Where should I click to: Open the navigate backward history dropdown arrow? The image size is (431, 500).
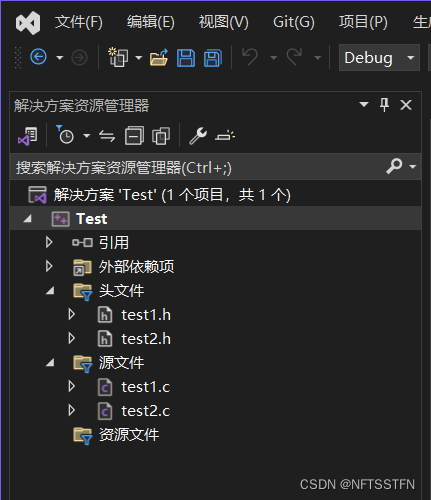(60, 58)
